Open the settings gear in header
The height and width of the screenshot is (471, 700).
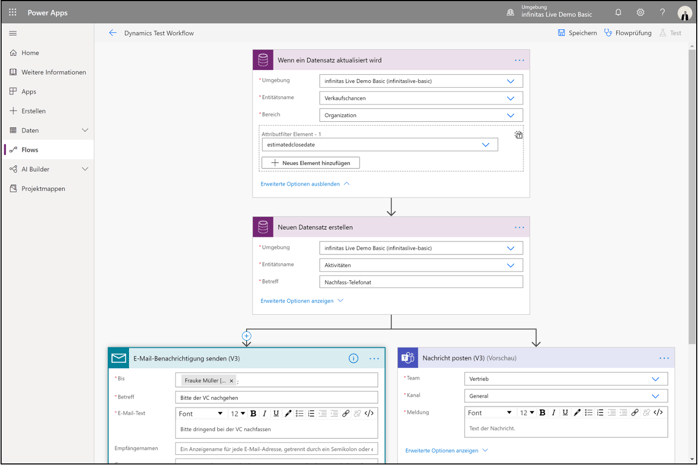pos(640,13)
